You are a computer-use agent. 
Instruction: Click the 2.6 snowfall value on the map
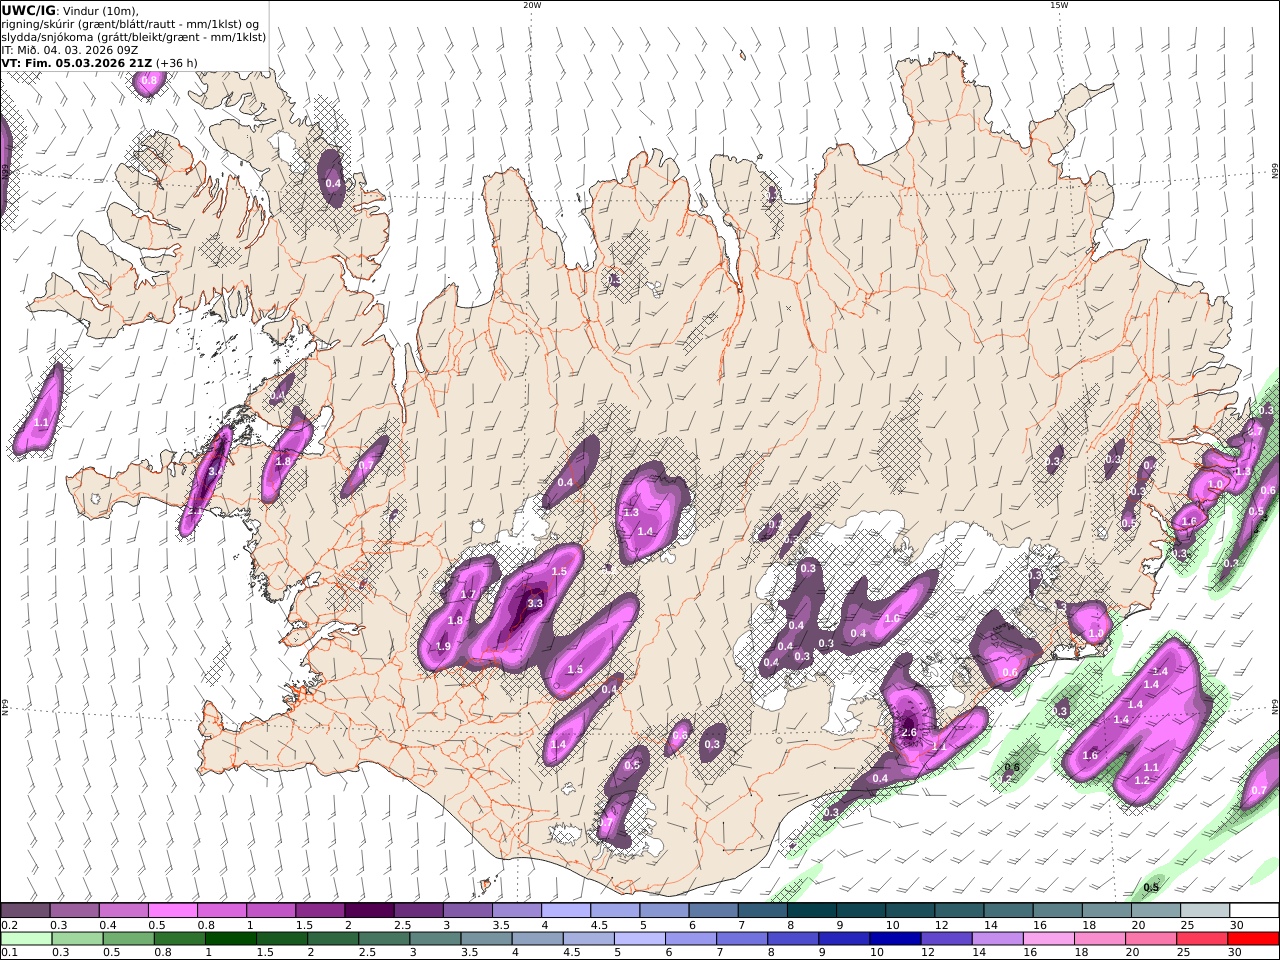909,733
